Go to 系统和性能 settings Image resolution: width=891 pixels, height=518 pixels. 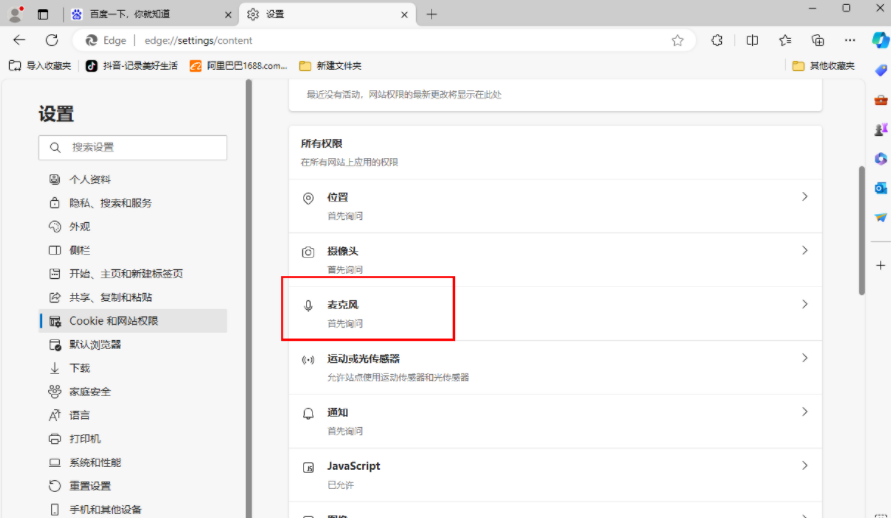click(x=133, y=462)
